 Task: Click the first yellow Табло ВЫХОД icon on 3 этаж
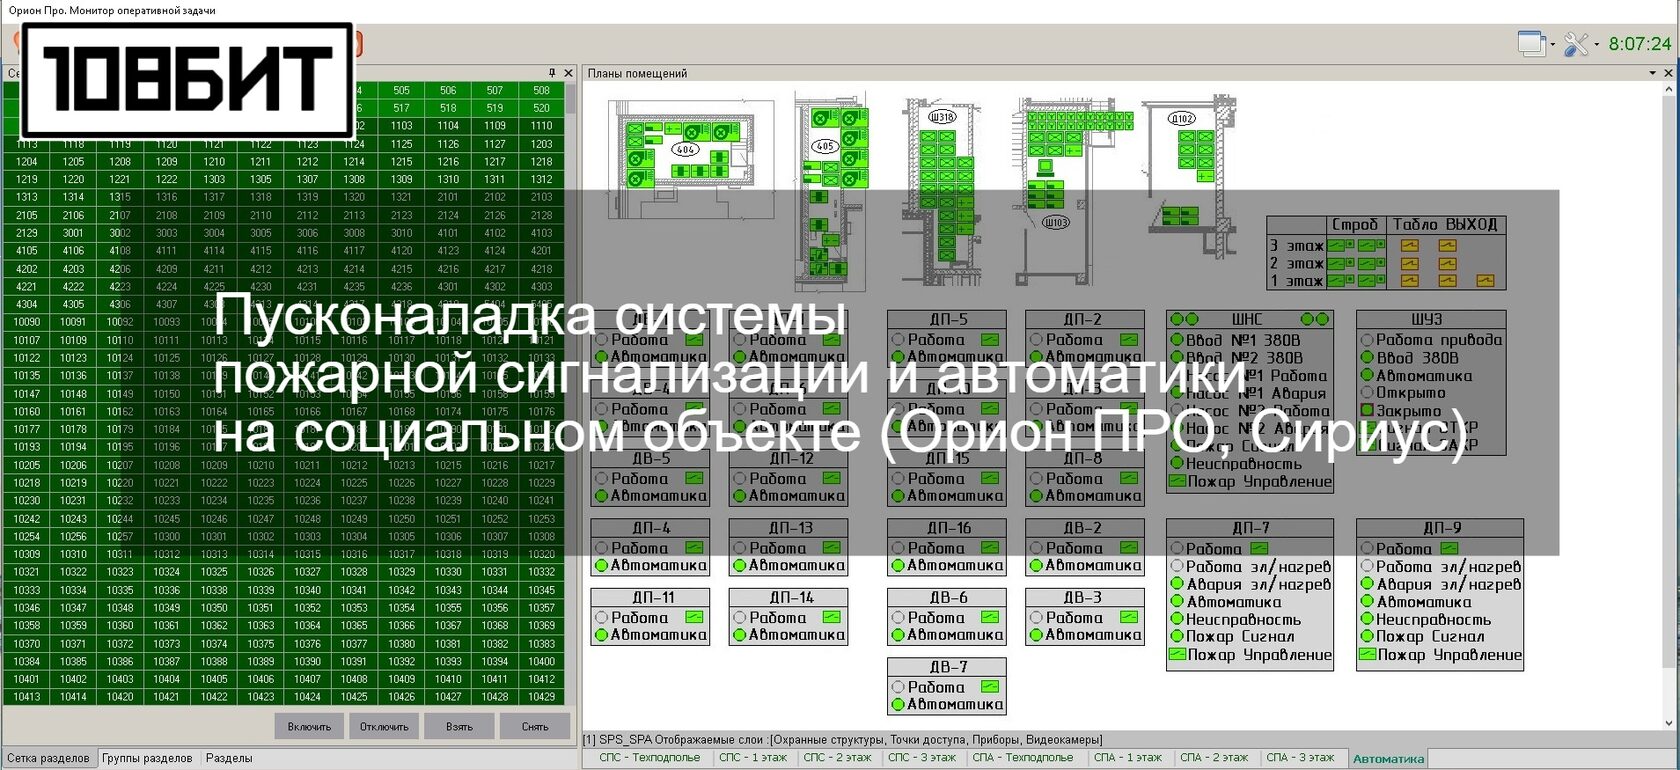[1409, 246]
